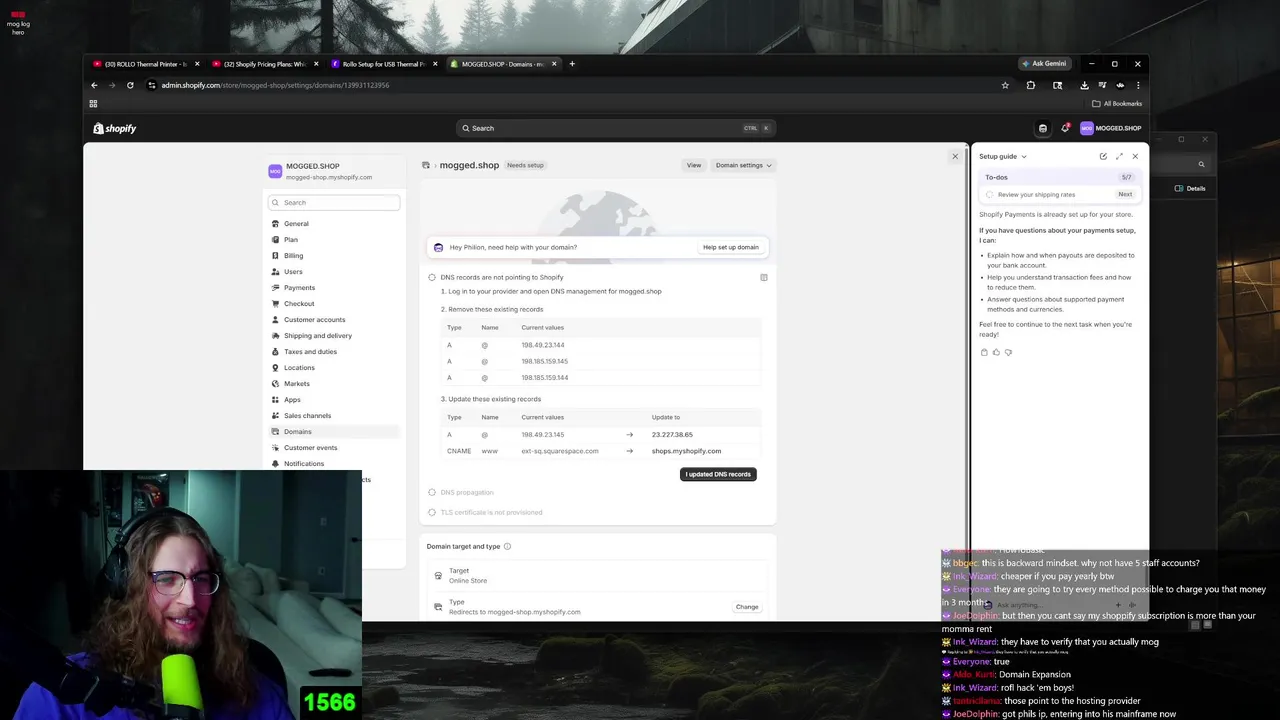Close the settings panel with X
The width and height of the screenshot is (1280, 720).
pyautogui.click(x=955, y=156)
